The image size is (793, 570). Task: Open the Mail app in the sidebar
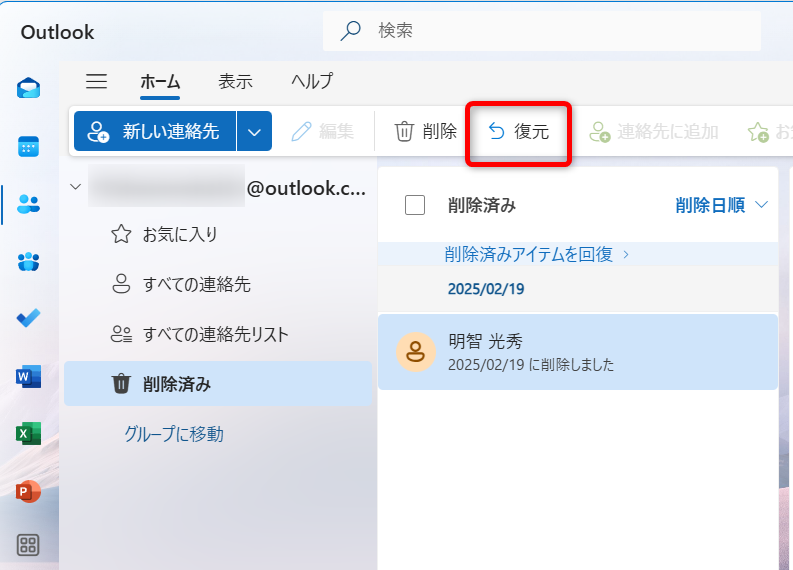[28, 89]
